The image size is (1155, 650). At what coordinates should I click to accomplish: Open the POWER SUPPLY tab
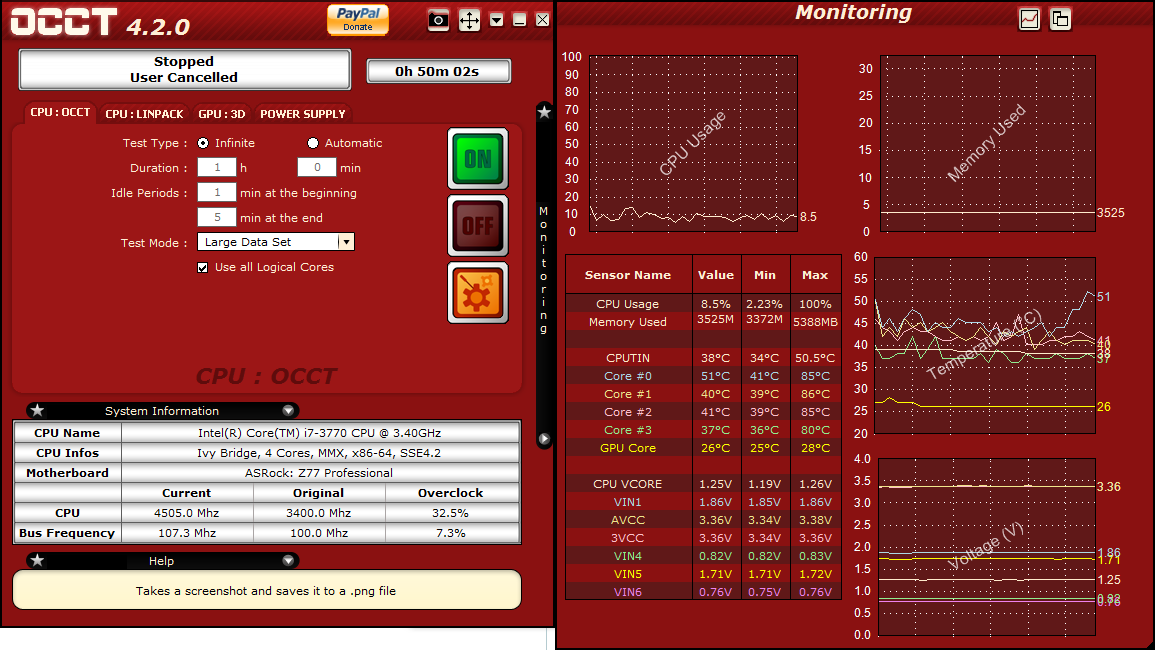pos(303,114)
